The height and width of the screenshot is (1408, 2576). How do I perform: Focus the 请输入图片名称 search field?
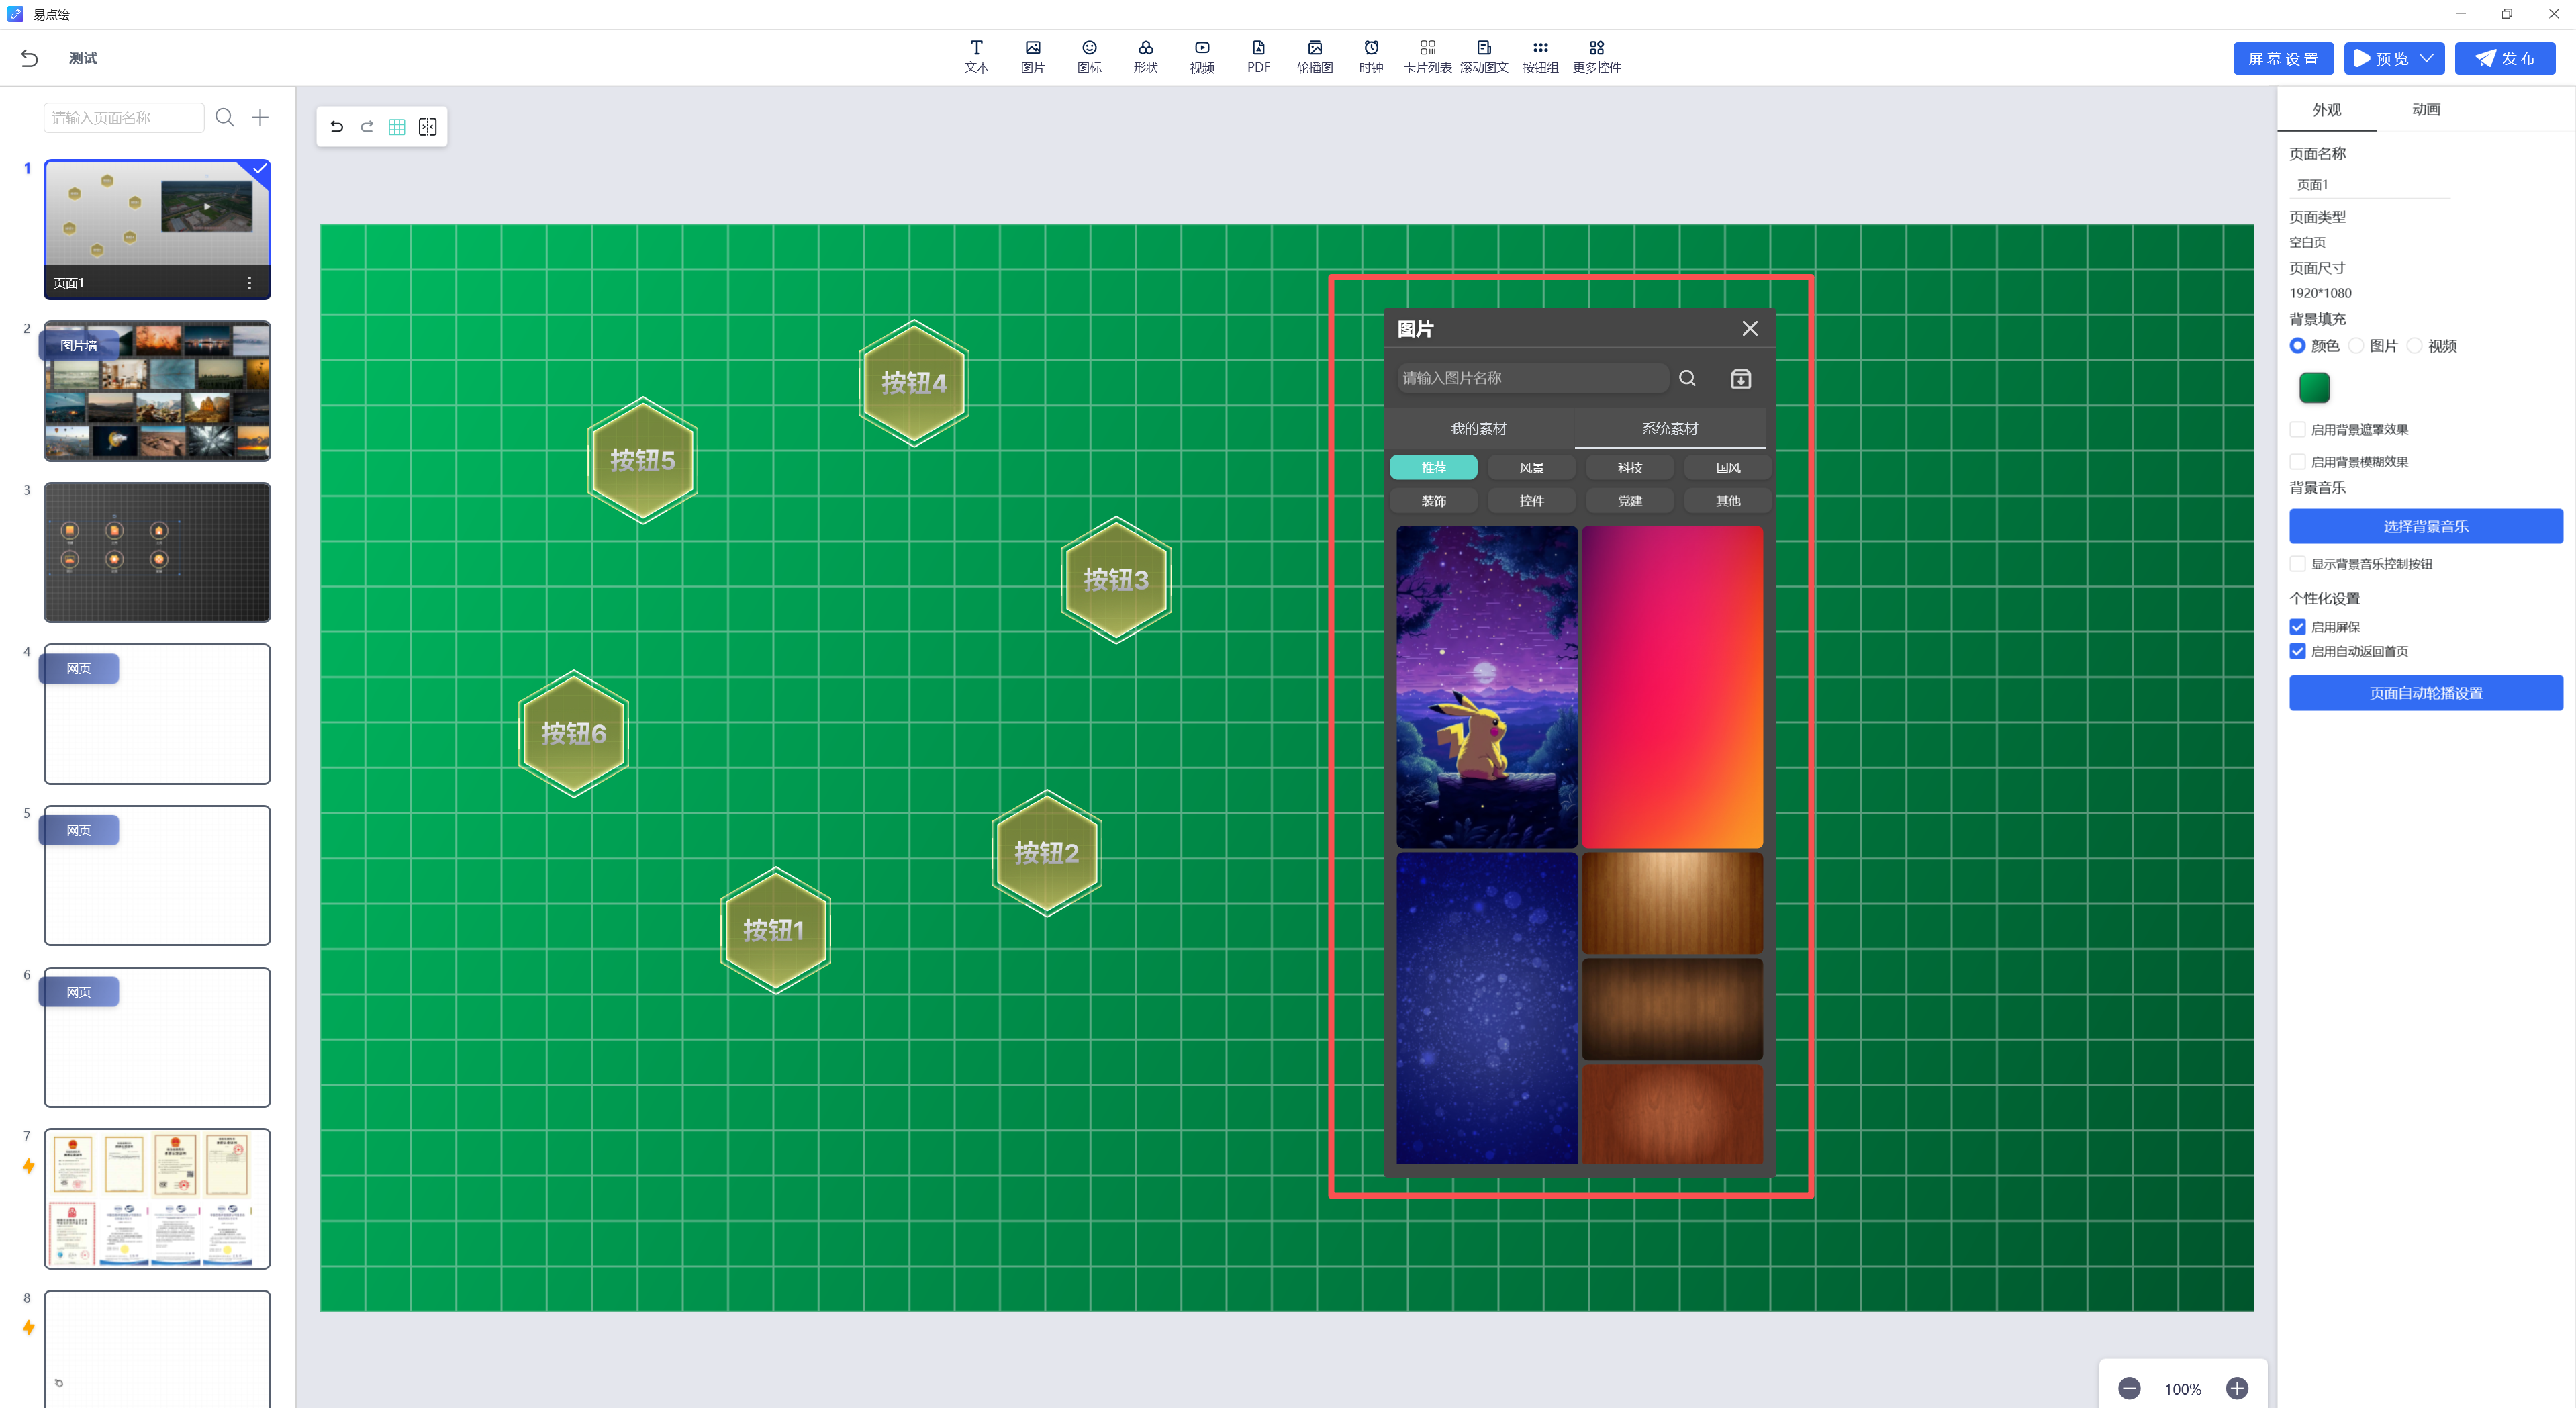pos(1532,378)
